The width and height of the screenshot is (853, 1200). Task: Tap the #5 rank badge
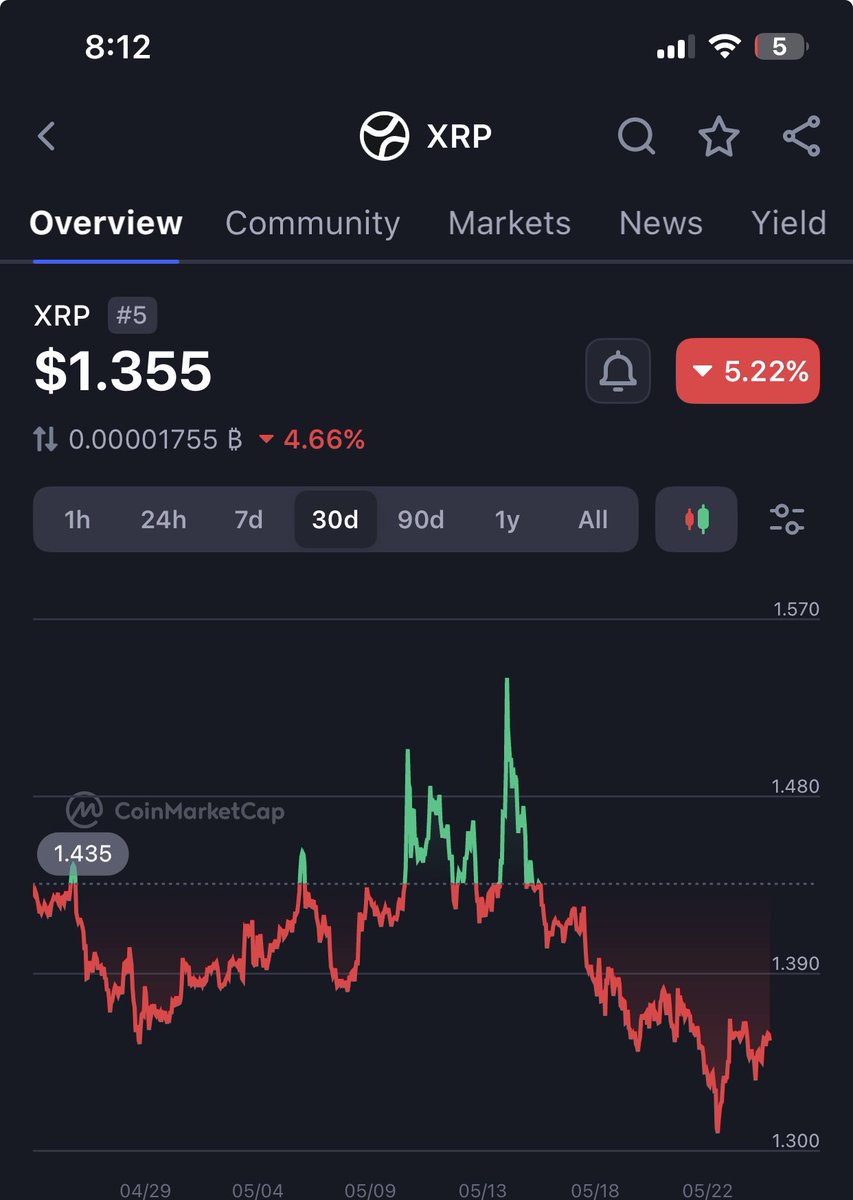132,316
